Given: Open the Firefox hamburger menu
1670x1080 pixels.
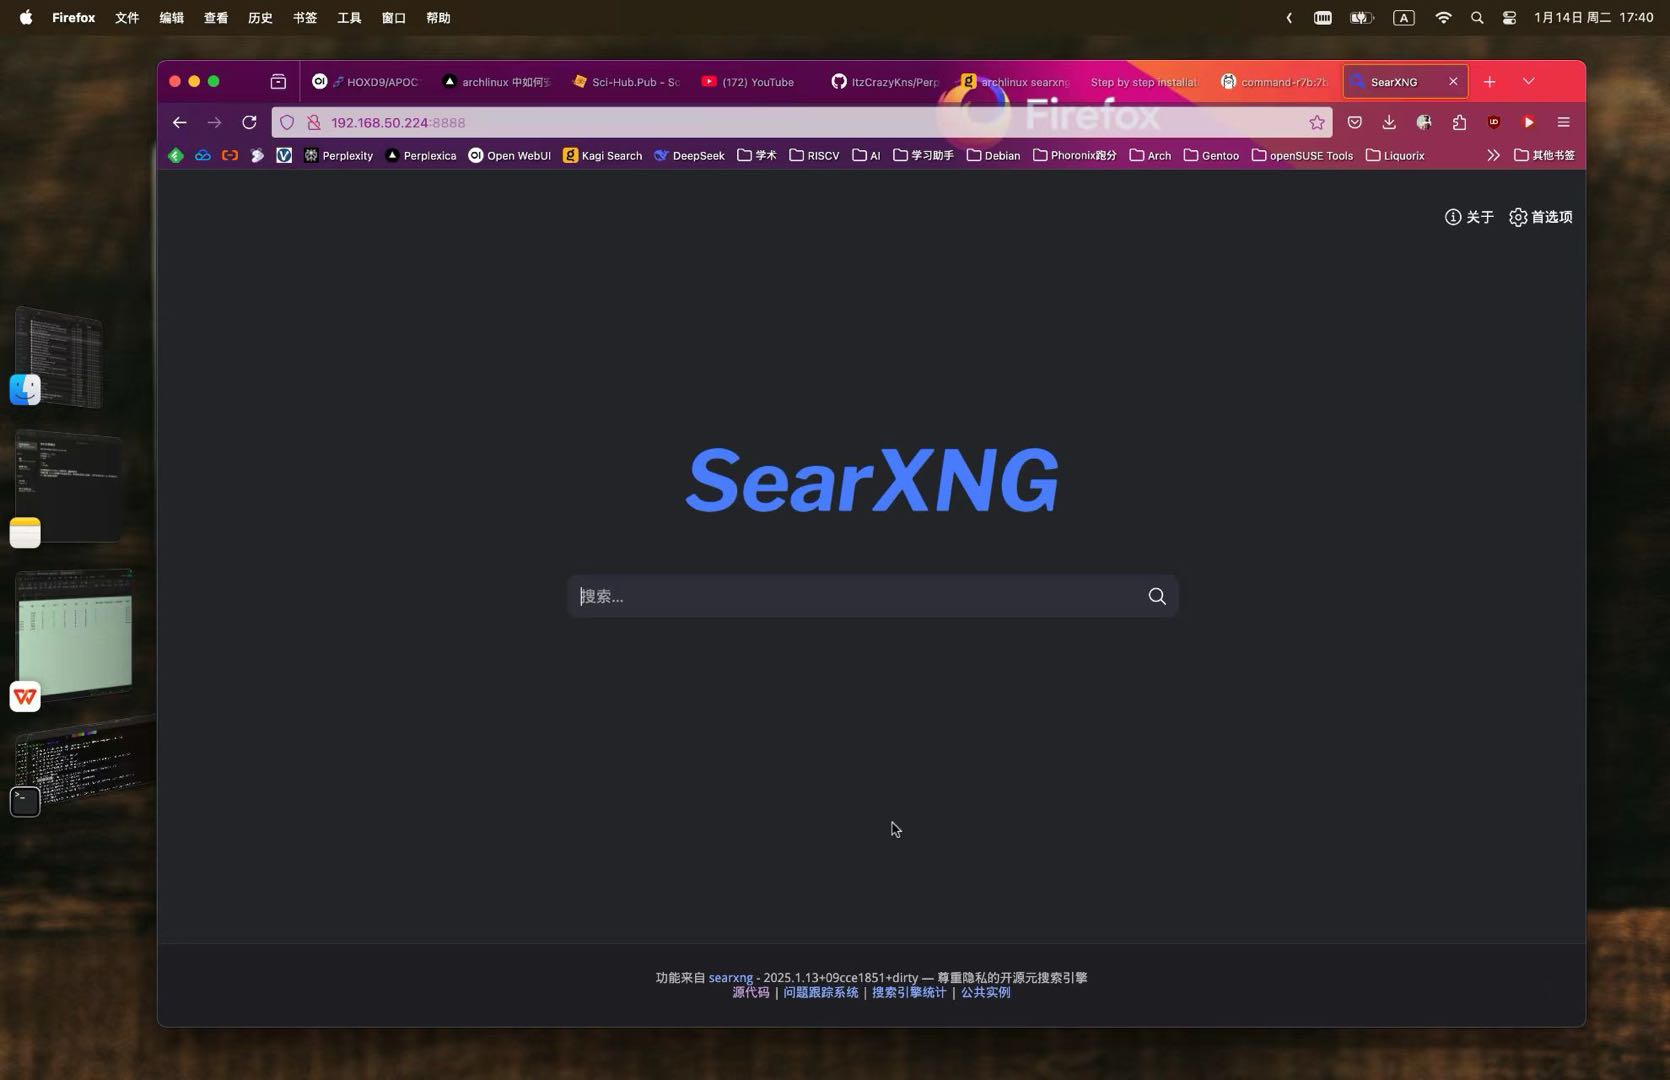Looking at the screenshot, I should click(1563, 122).
